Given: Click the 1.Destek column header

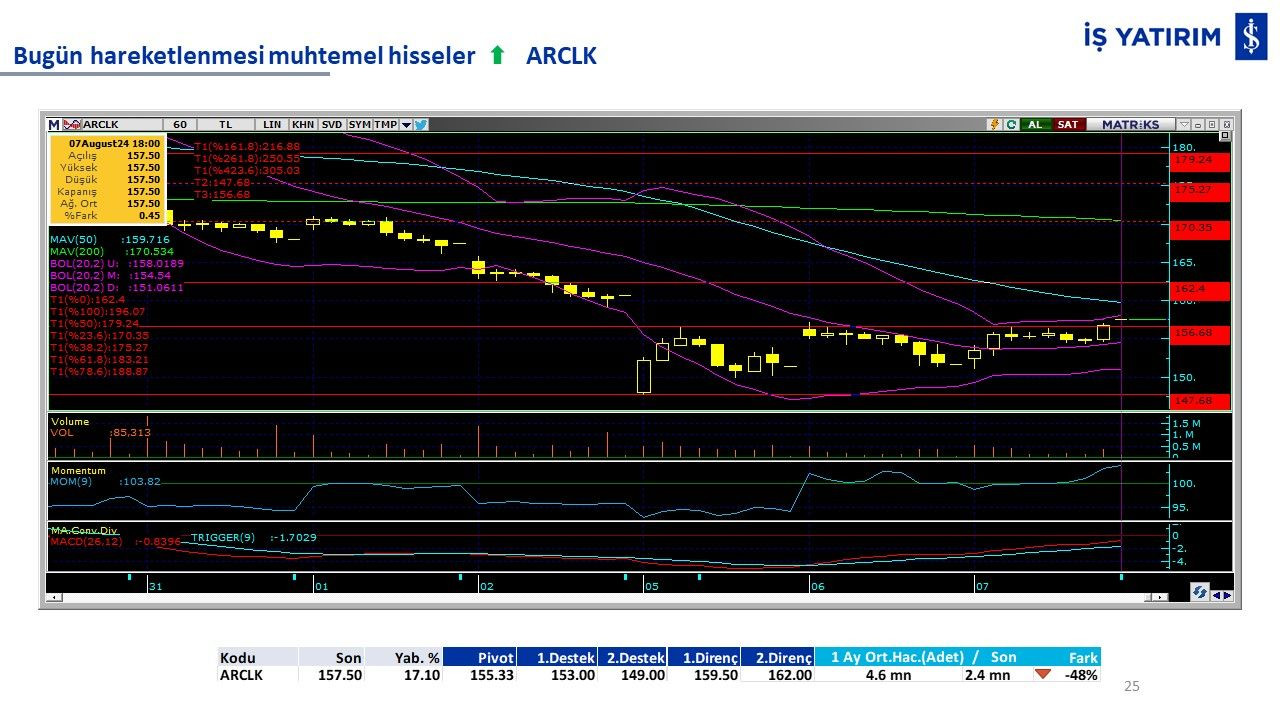Looking at the screenshot, I should [x=557, y=657].
